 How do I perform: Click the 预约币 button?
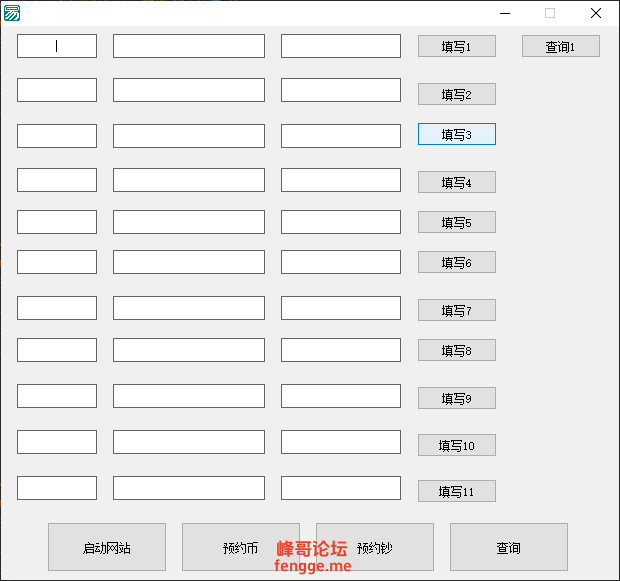pos(241,547)
